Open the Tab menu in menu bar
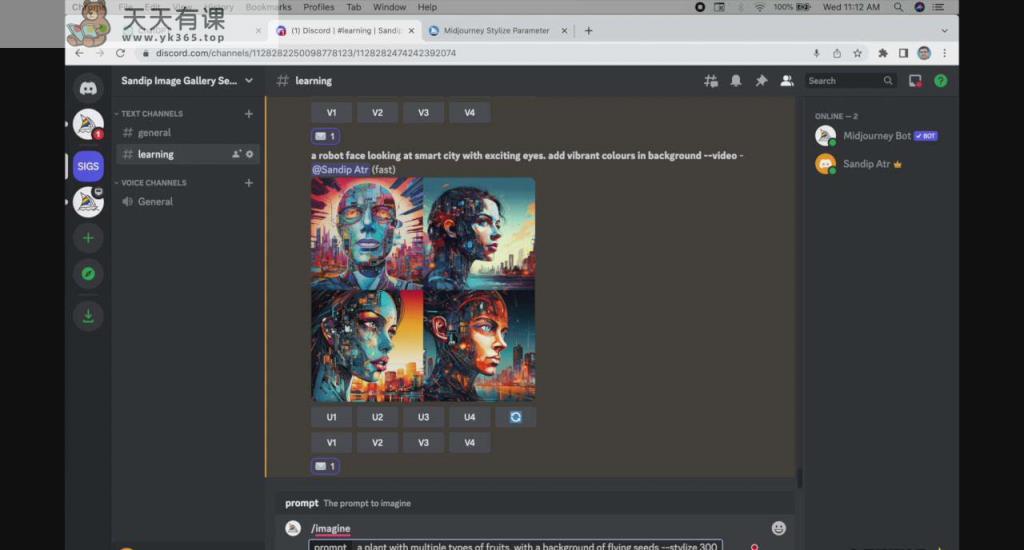 [354, 7]
